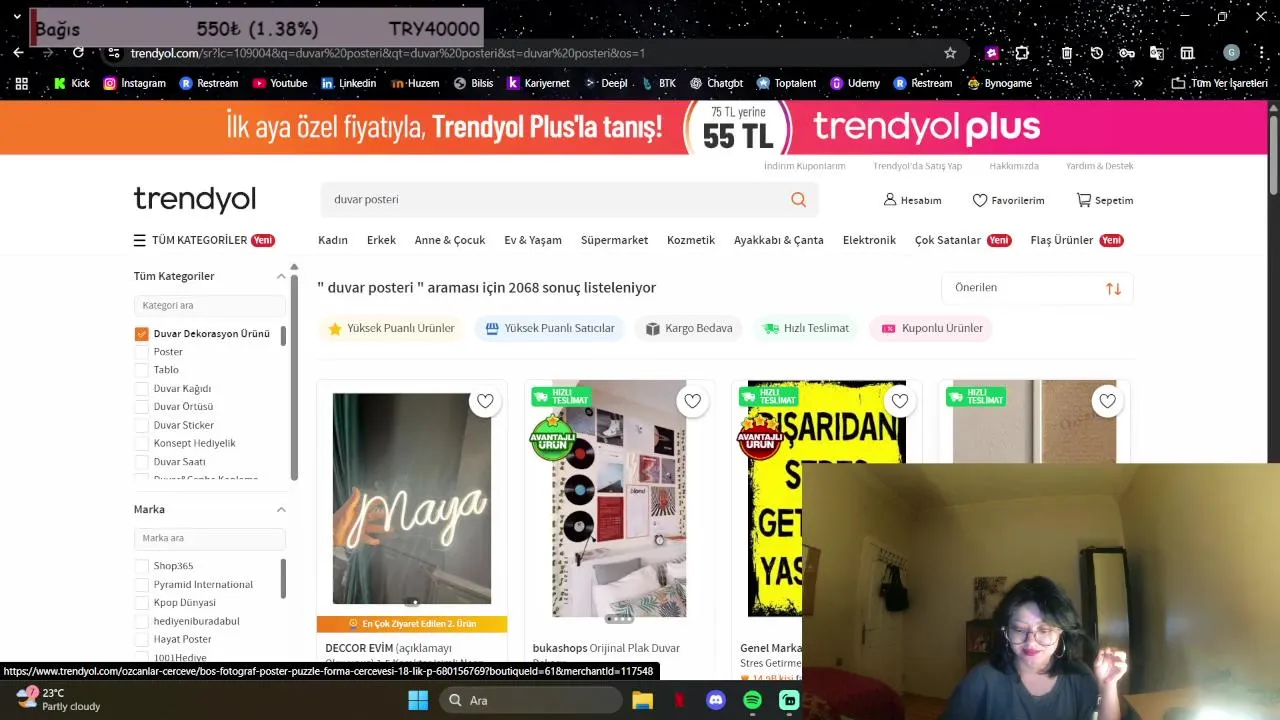The height and width of the screenshot is (720, 1280).
Task: Click the orange search magnifier icon
Action: pyautogui.click(x=798, y=199)
